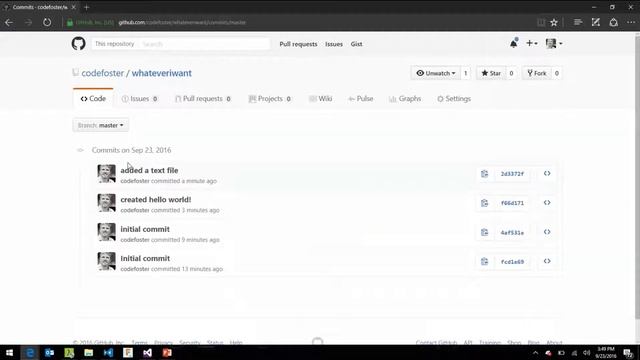640x360 pixels.
Task: Open File Explorer from the taskbar
Action: pos(89,353)
